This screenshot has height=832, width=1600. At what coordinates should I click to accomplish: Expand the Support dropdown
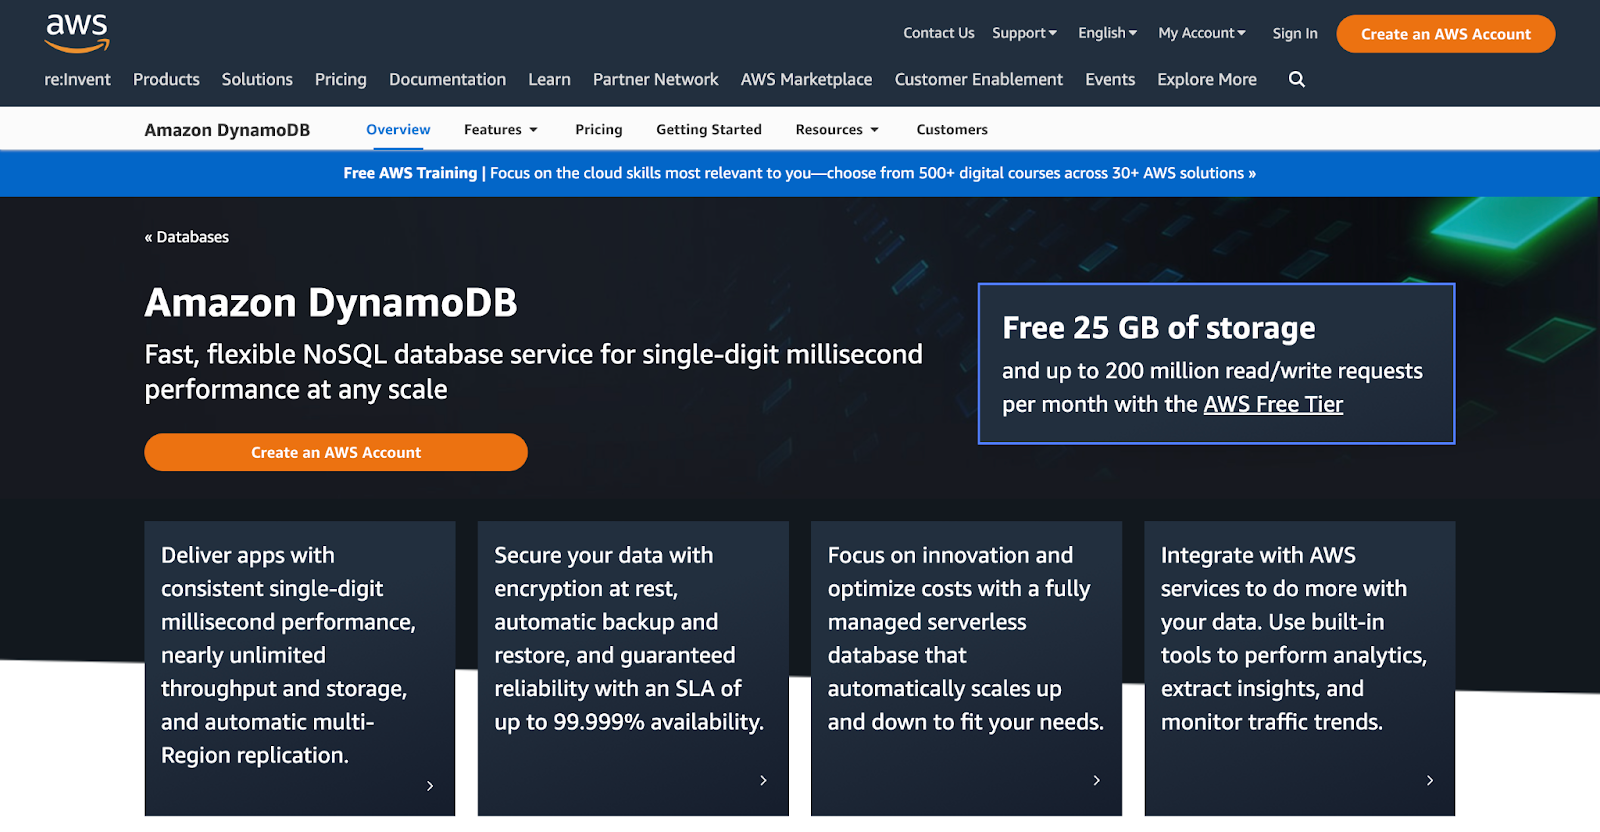[1024, 33]
